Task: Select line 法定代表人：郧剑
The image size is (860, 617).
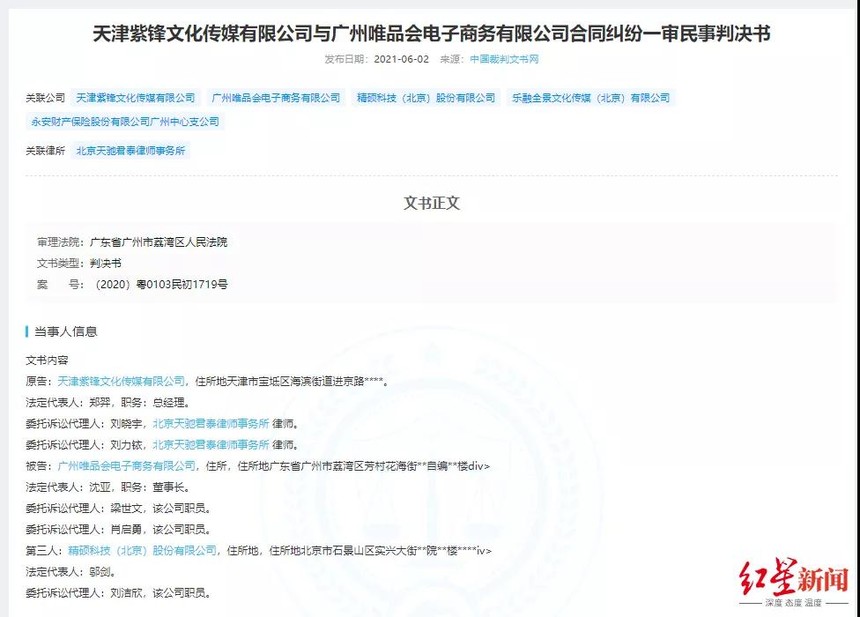Action: click(70, 572)
